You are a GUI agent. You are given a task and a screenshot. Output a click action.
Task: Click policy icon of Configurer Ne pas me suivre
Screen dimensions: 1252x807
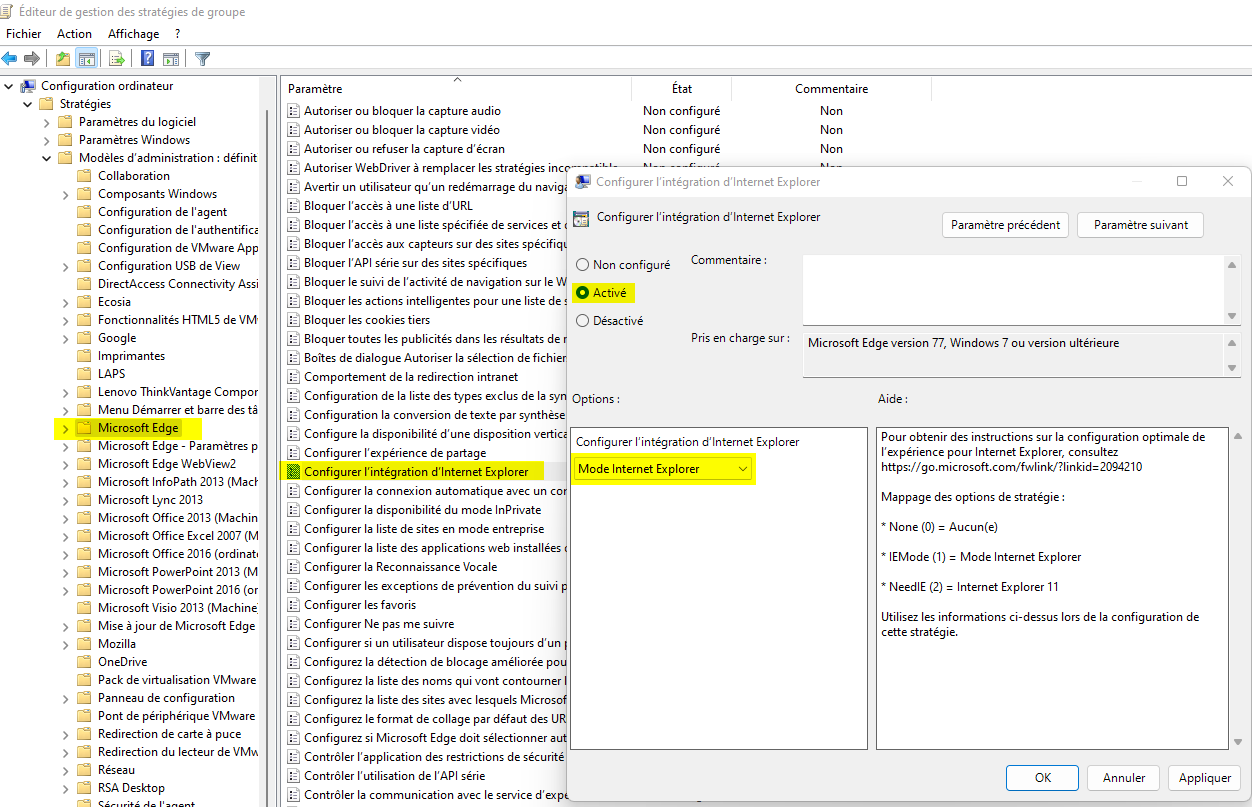click(x=294, y=624)
